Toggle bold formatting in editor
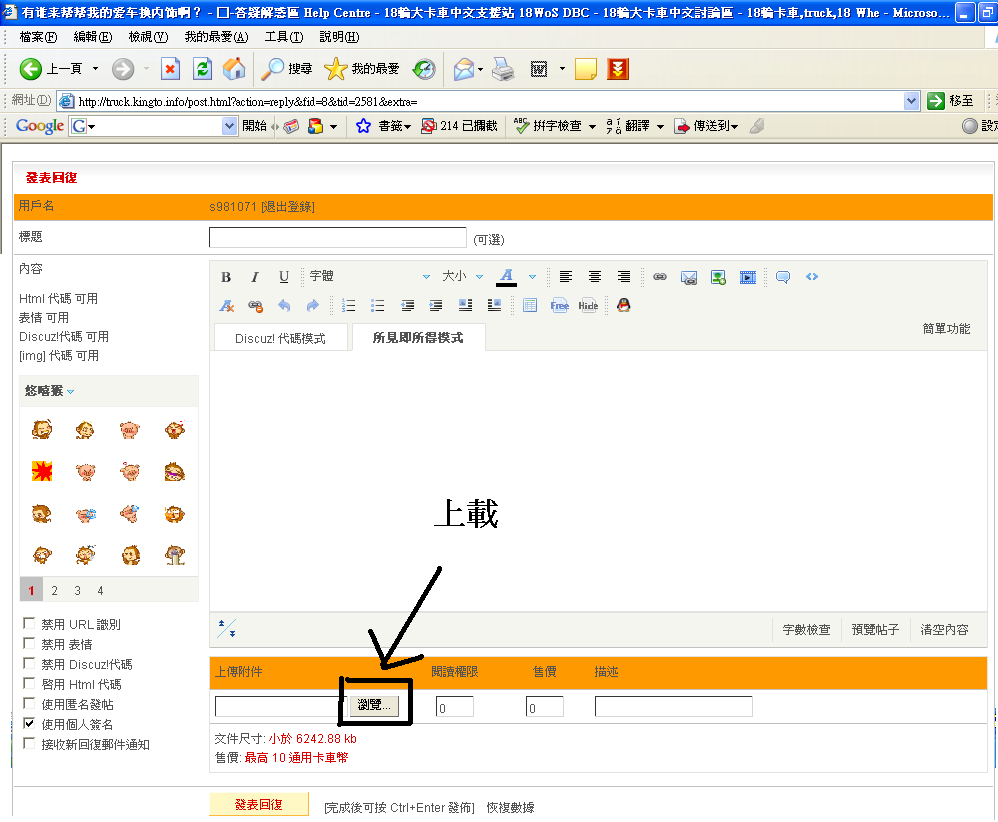 coord(226,277)
